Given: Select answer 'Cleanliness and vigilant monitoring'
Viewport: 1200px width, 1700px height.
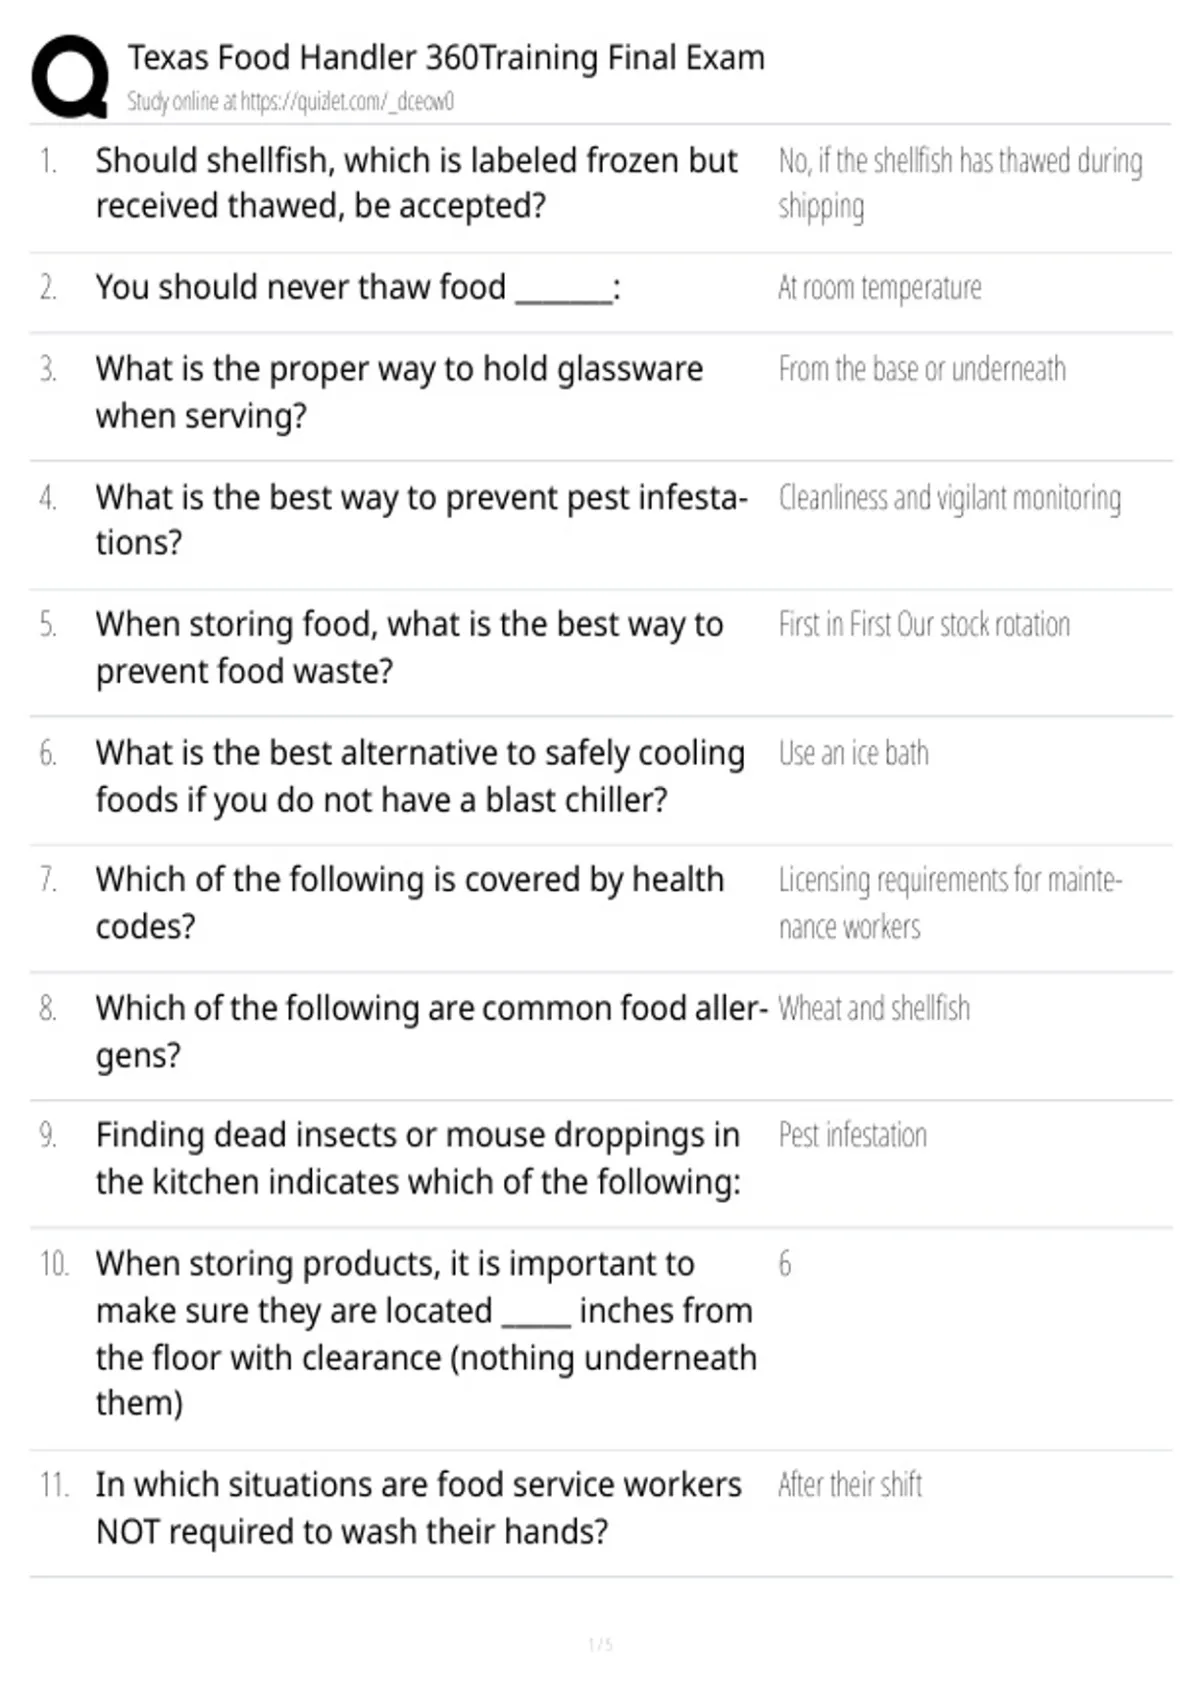Looking at the screenshot, I should (x=950, y=498).
